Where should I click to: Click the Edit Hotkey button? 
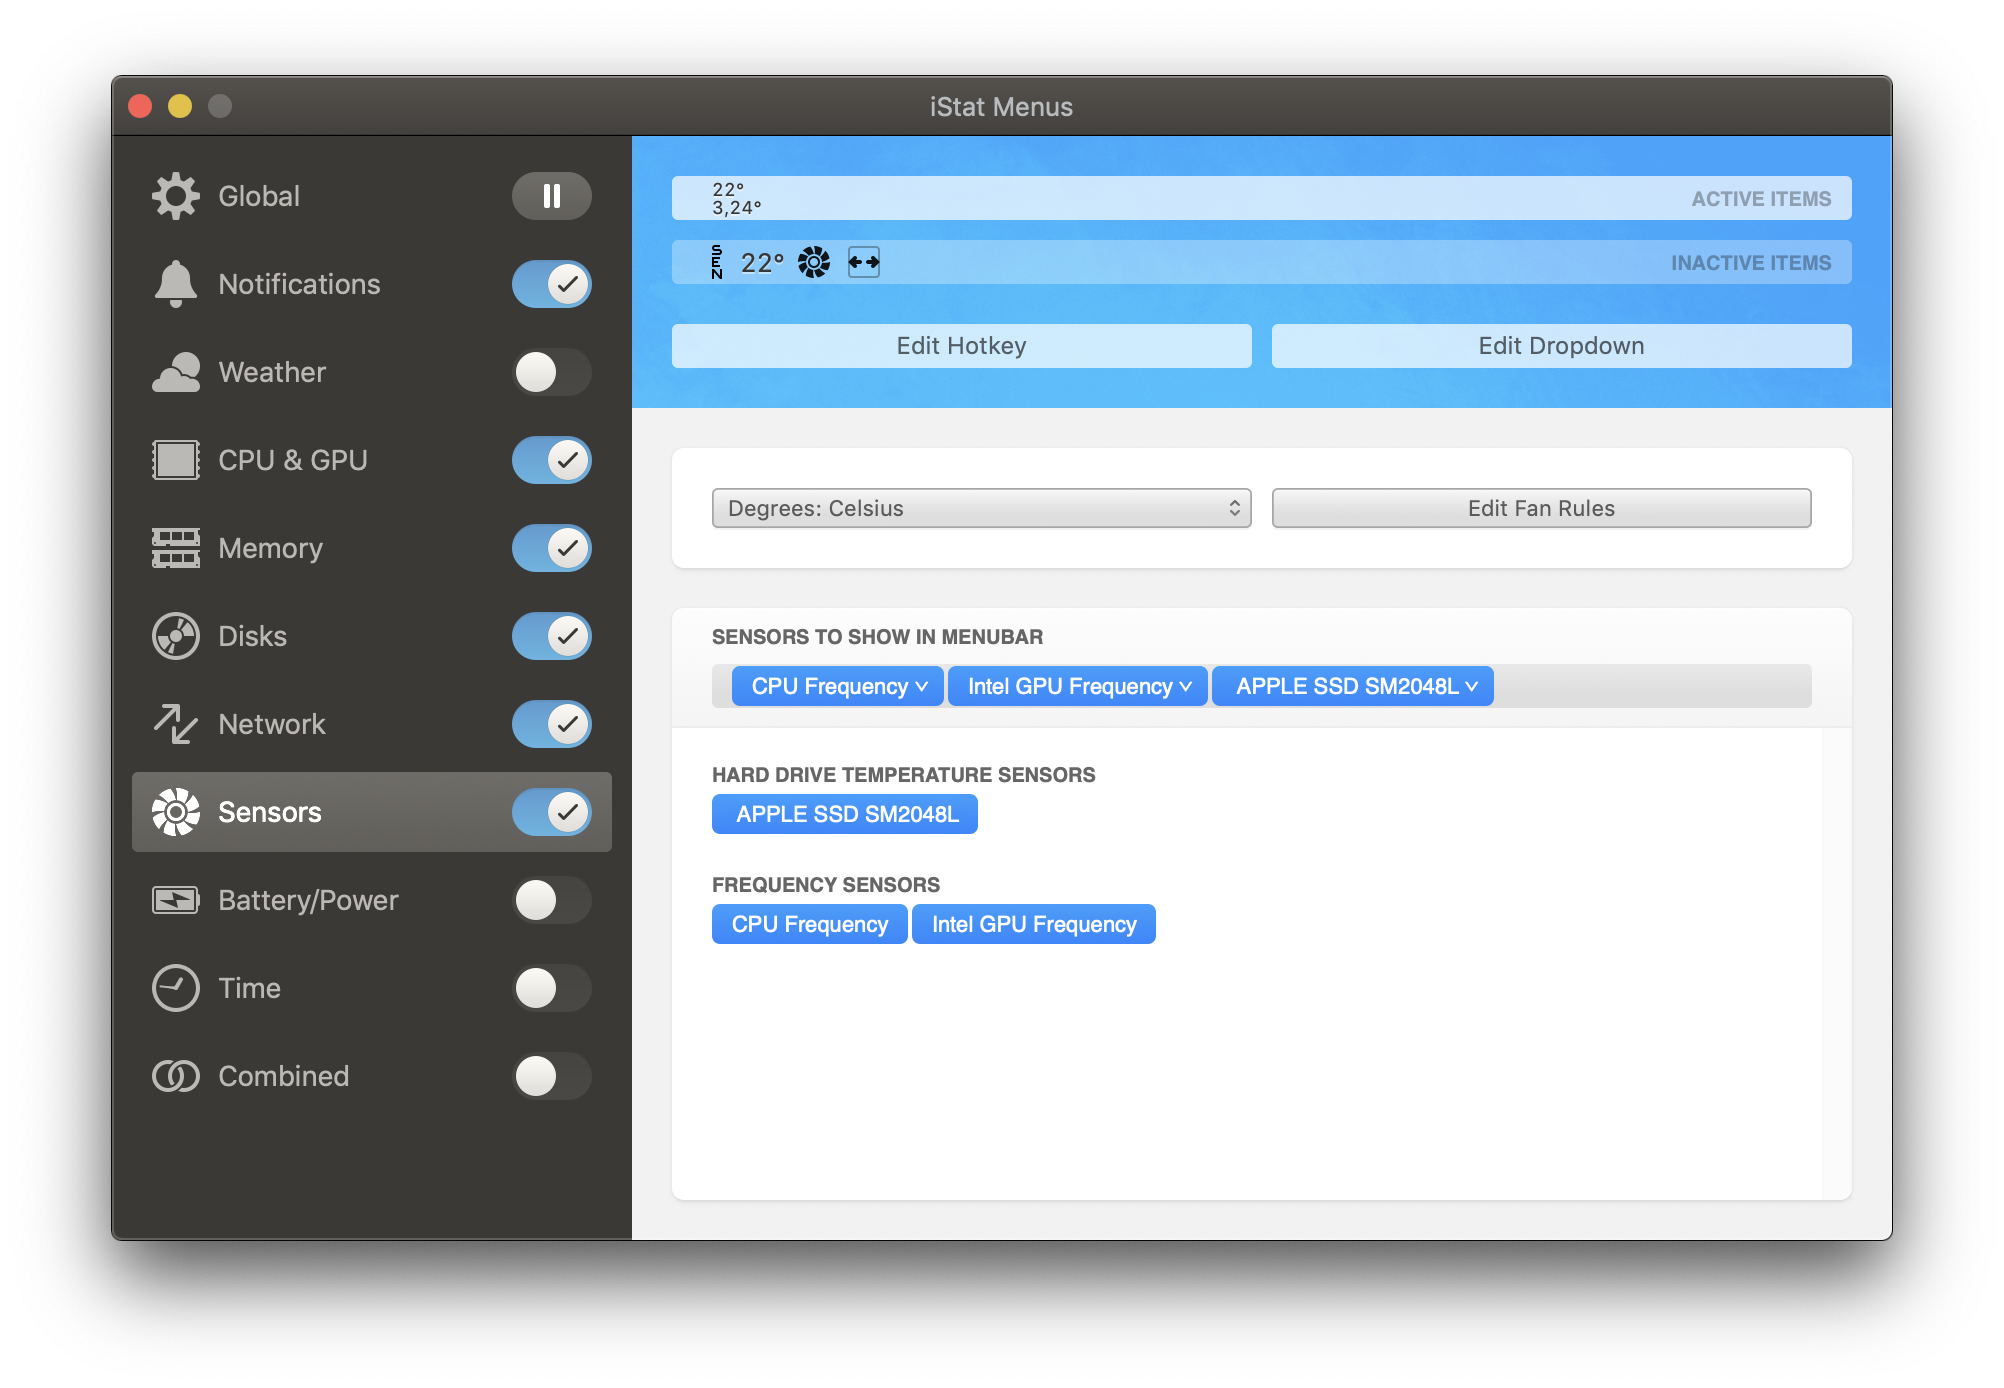pos(962,346)
